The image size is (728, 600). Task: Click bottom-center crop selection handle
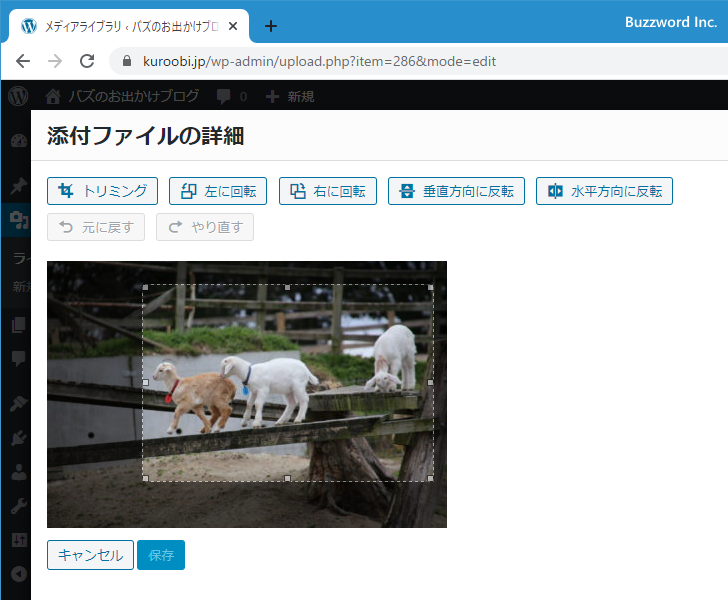pos(287,478)
